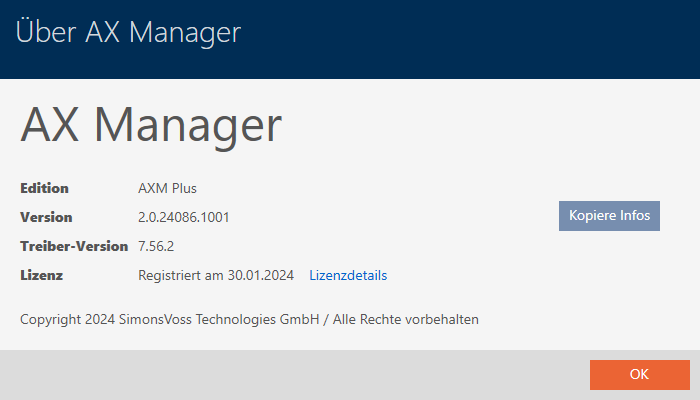
Task: Select the Version label
Action: 46,217
